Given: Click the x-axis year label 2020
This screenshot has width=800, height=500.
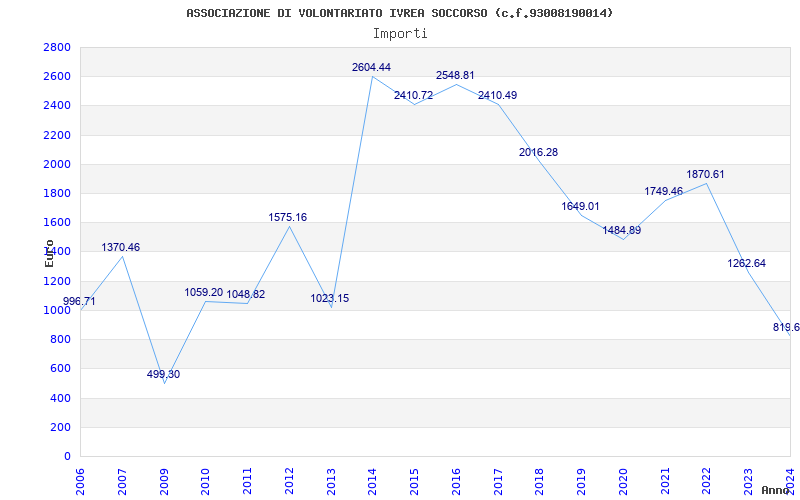Looking at the screenshot, I should point(623,481).
